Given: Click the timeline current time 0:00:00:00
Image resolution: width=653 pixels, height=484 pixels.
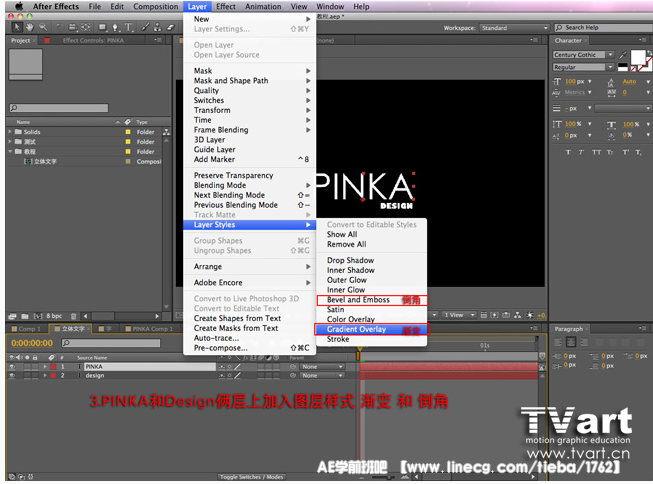Looking at the screenshot, I should [x=32, y=343].
